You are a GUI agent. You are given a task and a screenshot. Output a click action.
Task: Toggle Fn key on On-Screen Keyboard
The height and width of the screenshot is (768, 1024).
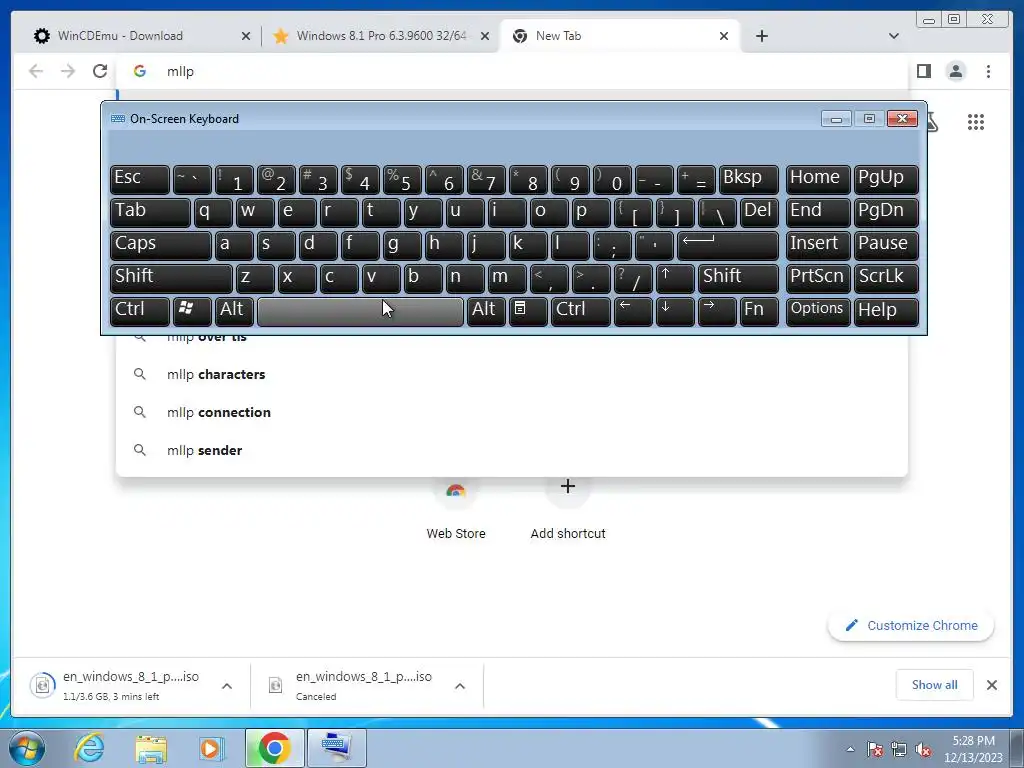click(759, 311)
